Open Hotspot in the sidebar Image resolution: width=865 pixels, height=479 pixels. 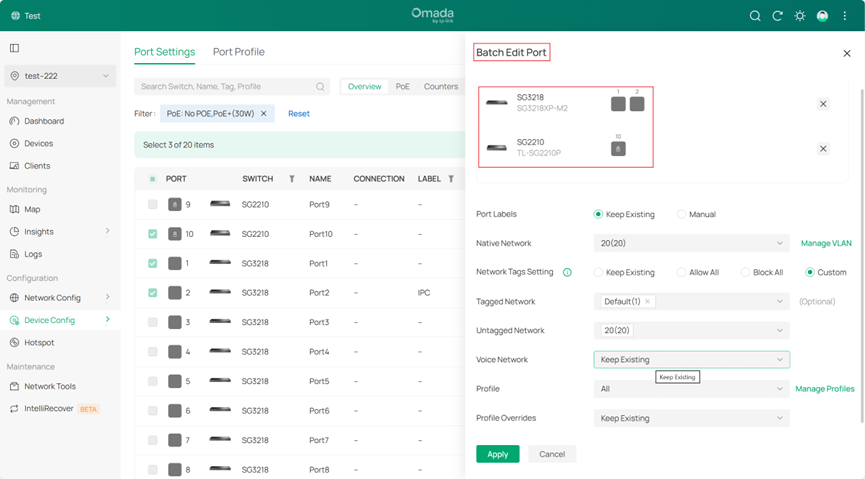pyautogui.click(x=40, y=342)
